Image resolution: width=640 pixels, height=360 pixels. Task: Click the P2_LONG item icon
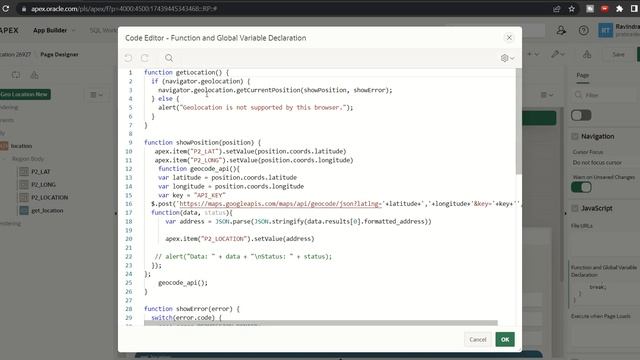pos(24,184)
